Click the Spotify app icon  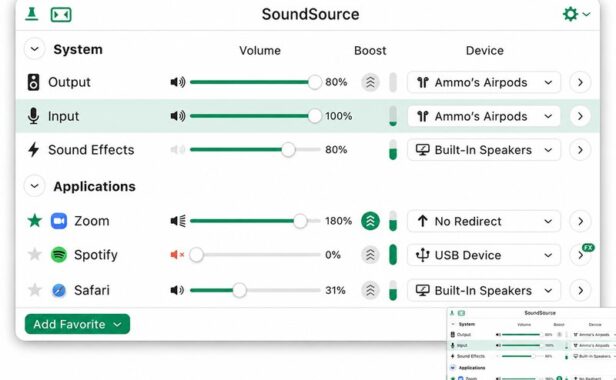click(59, 255)
